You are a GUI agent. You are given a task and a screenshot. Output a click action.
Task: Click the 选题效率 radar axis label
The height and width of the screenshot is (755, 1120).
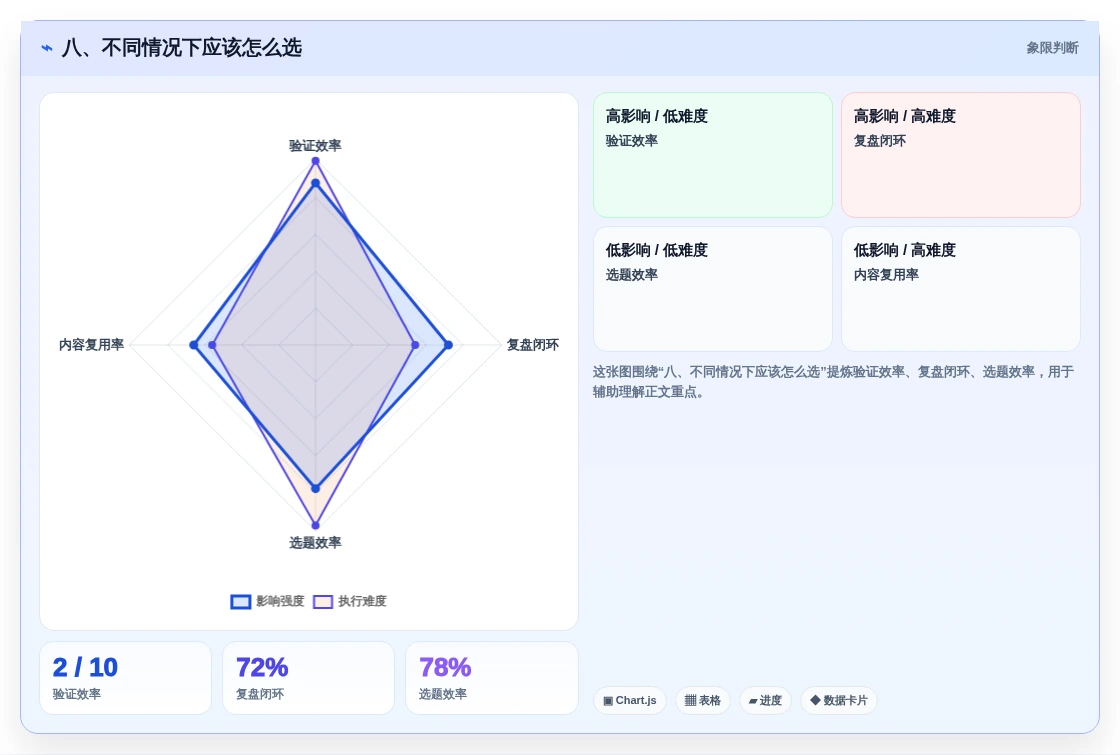point(315,543)
